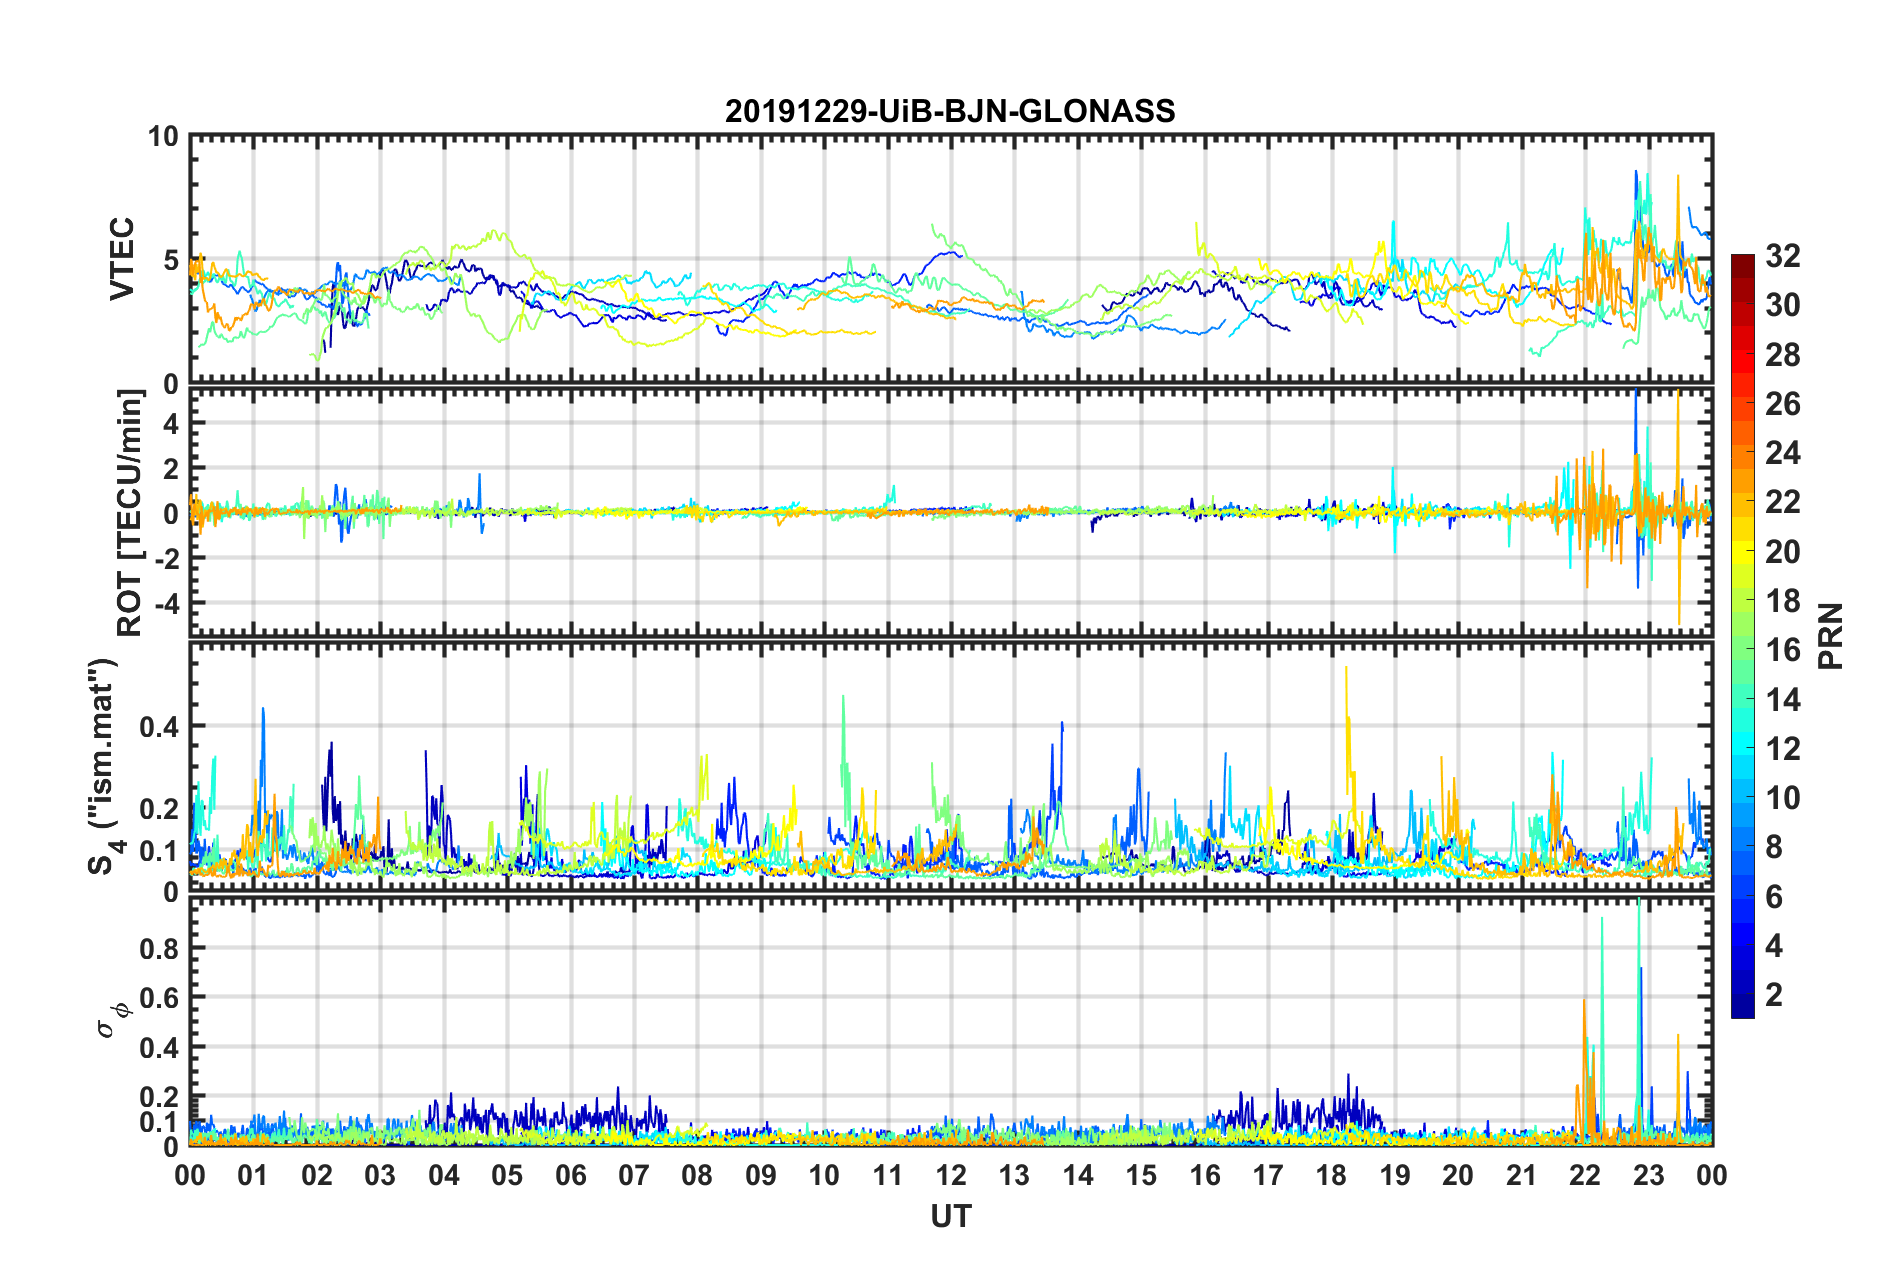This screenshot has width=1902, height=1272.
Task: Click the dark blue bottom of colorbar
Action: click(1742, 1009)
